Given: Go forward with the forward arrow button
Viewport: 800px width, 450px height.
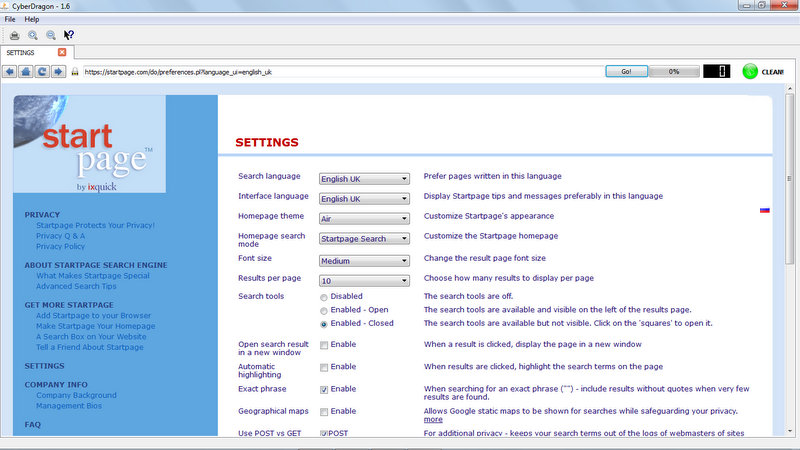Looking at the screenshot, I should (x=59, y=71).
